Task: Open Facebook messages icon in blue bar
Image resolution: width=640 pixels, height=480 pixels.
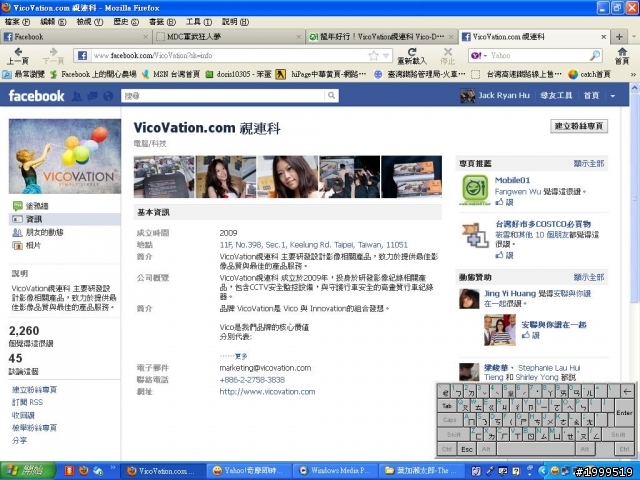Action: click(93, 96)
